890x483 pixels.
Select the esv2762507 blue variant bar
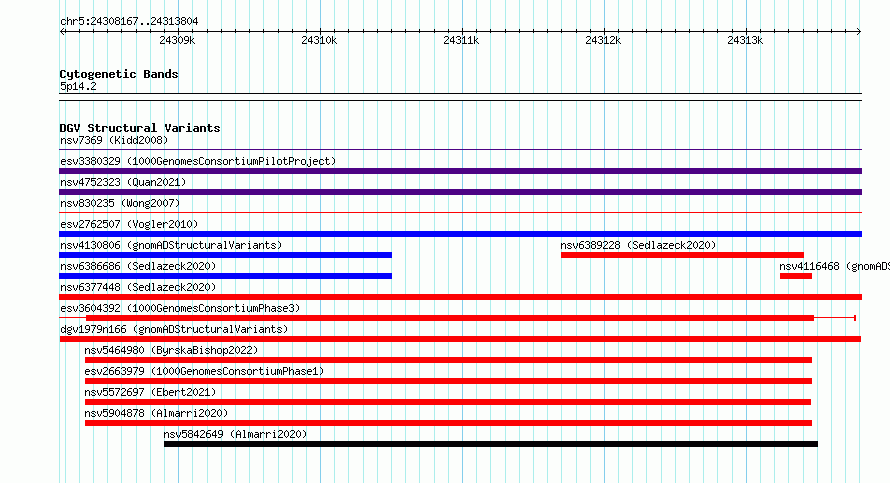[460, 234]
